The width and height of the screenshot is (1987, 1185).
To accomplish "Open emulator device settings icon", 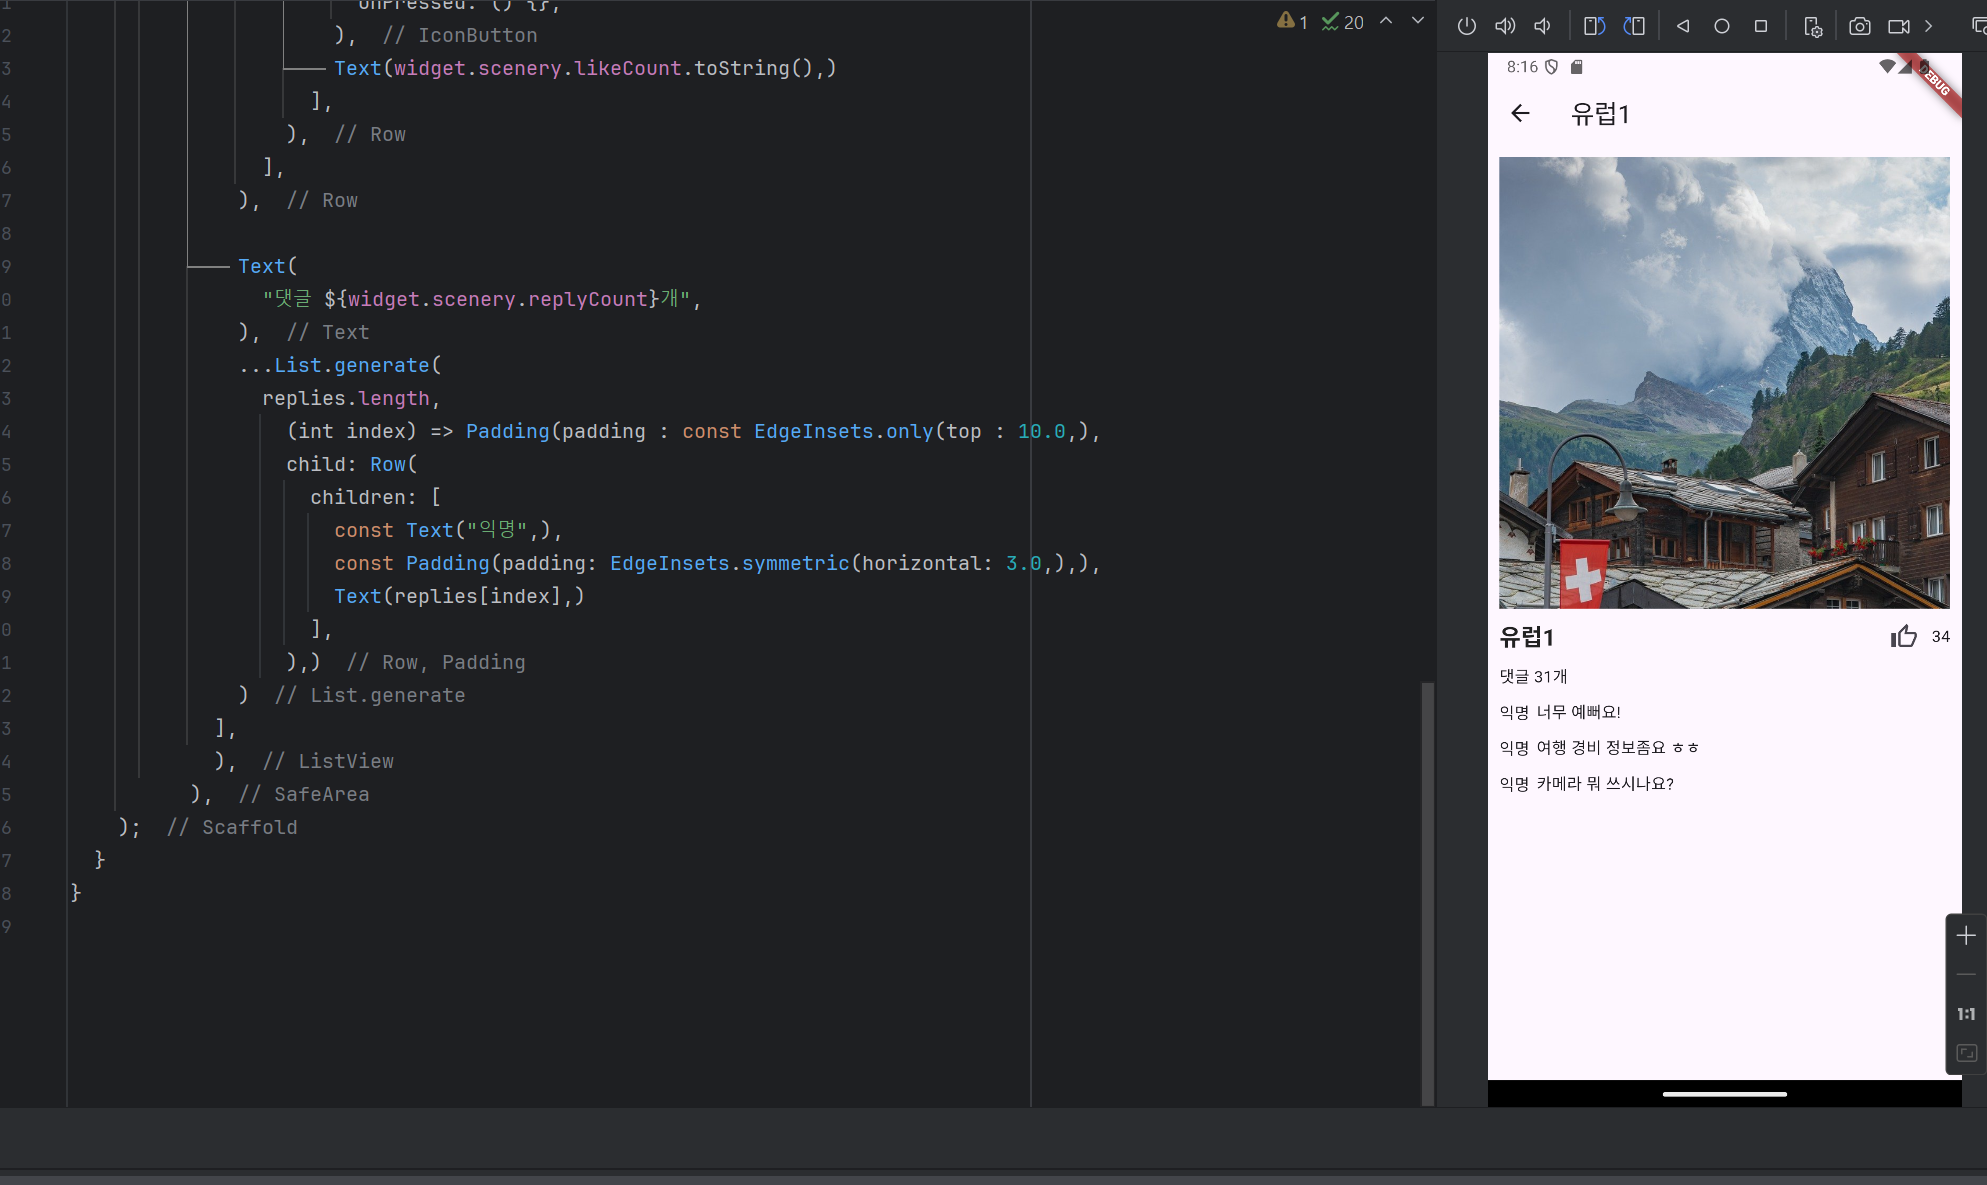I will [x=1813, y=26].
